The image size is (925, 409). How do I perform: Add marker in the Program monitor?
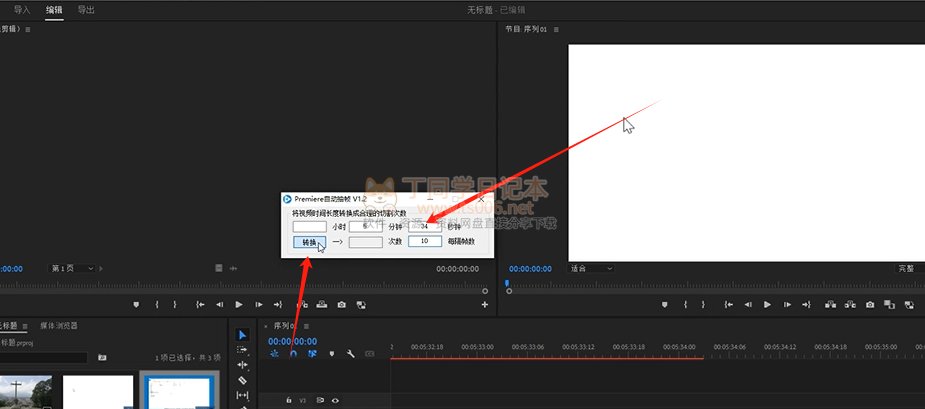tap(665, 304)
